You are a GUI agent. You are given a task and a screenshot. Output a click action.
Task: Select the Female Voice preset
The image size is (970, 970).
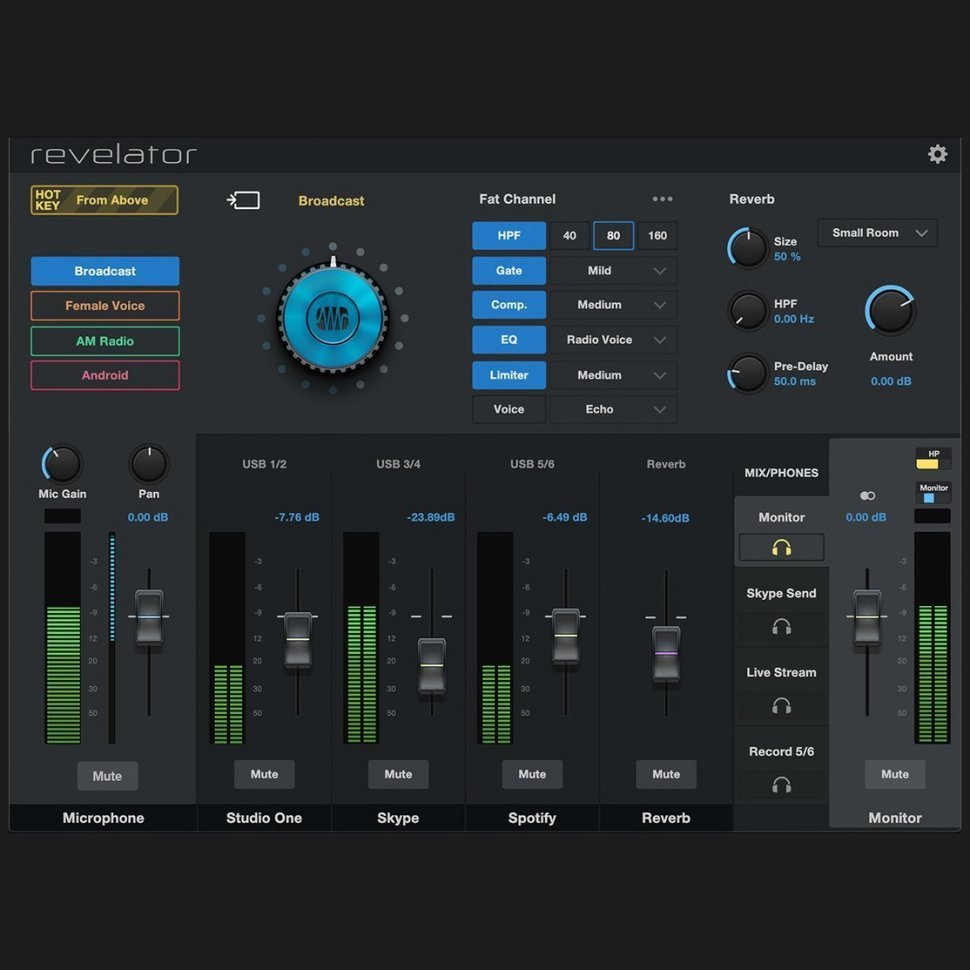coord(104,306)
